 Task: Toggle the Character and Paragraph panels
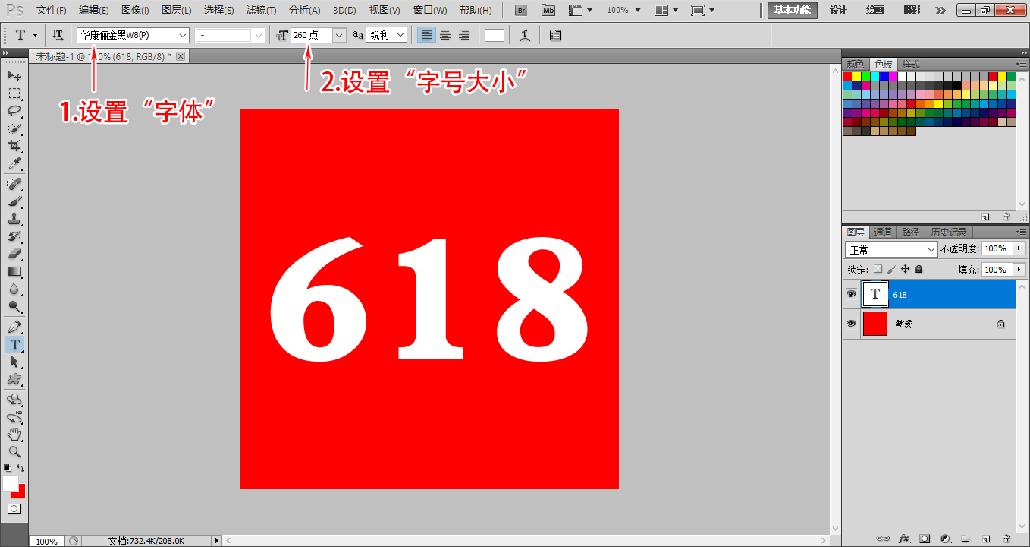coord(555,35)
